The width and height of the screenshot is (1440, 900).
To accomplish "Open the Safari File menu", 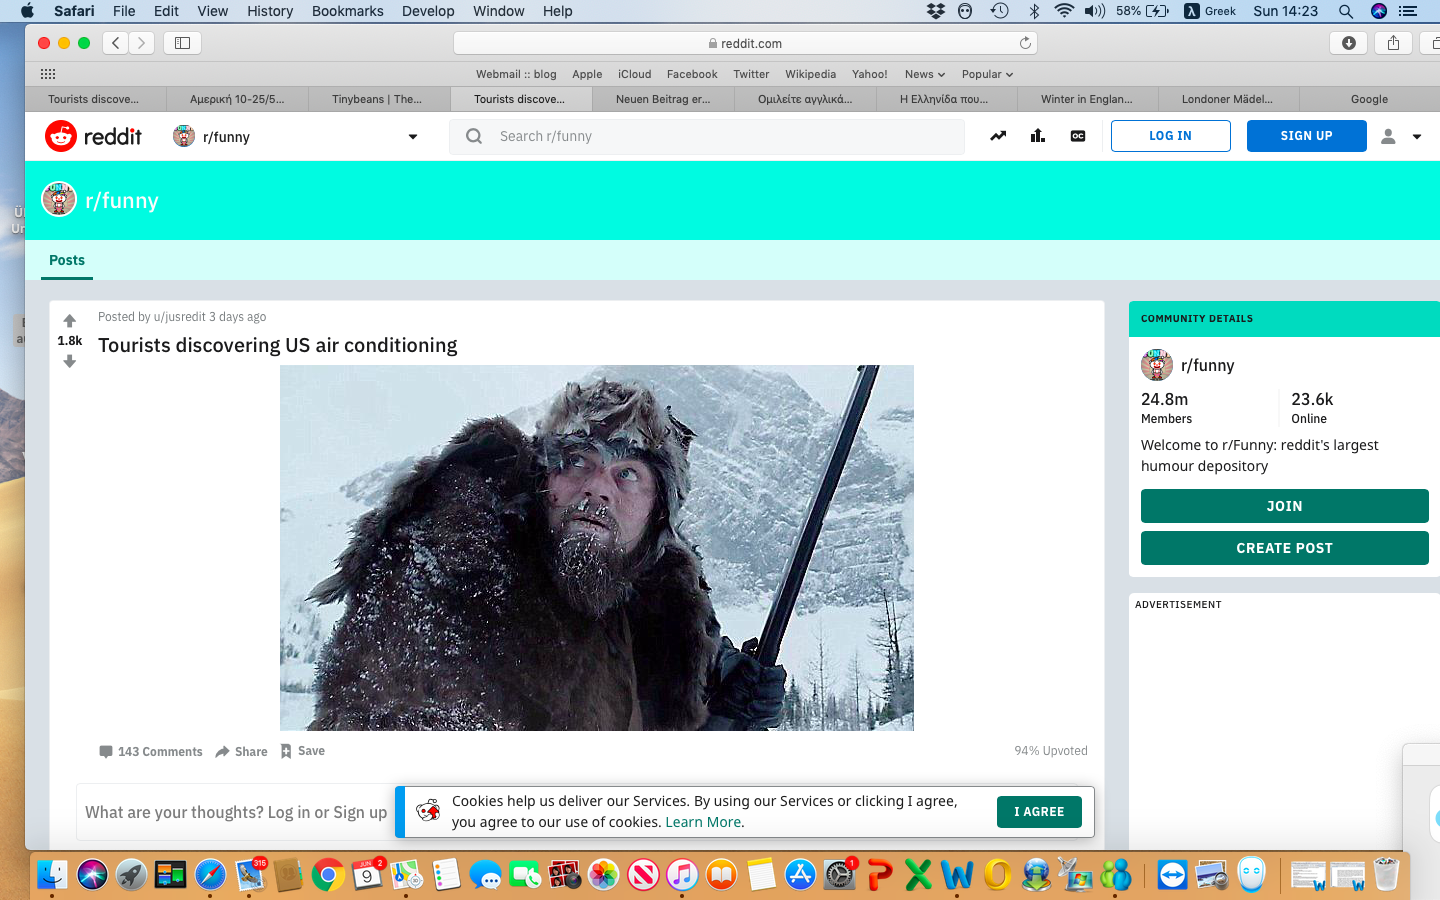I will click(x=124, y=11).
